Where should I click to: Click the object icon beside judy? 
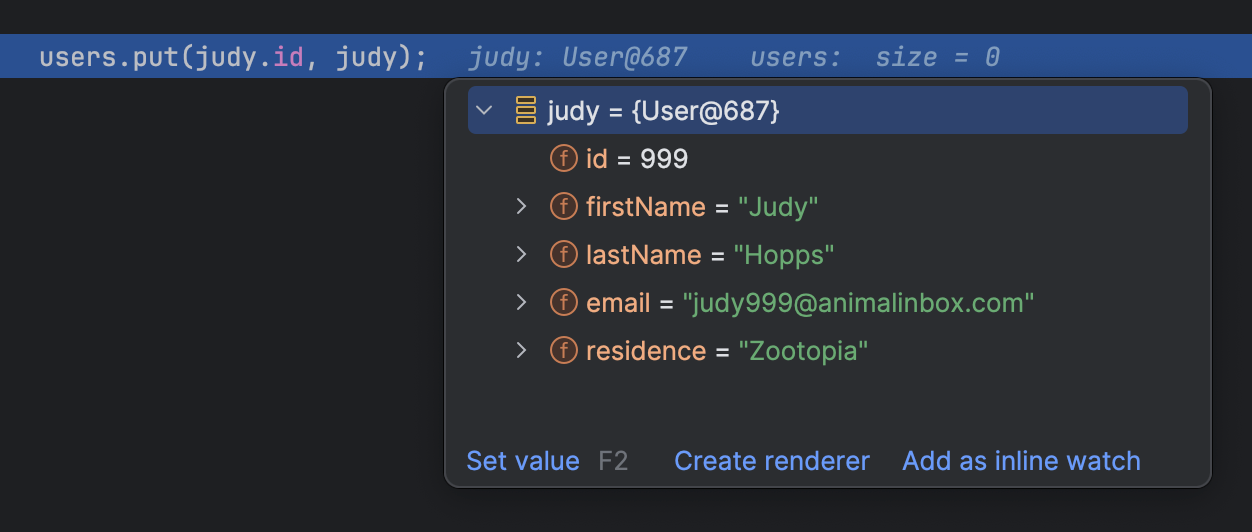(x=525, y=110)
